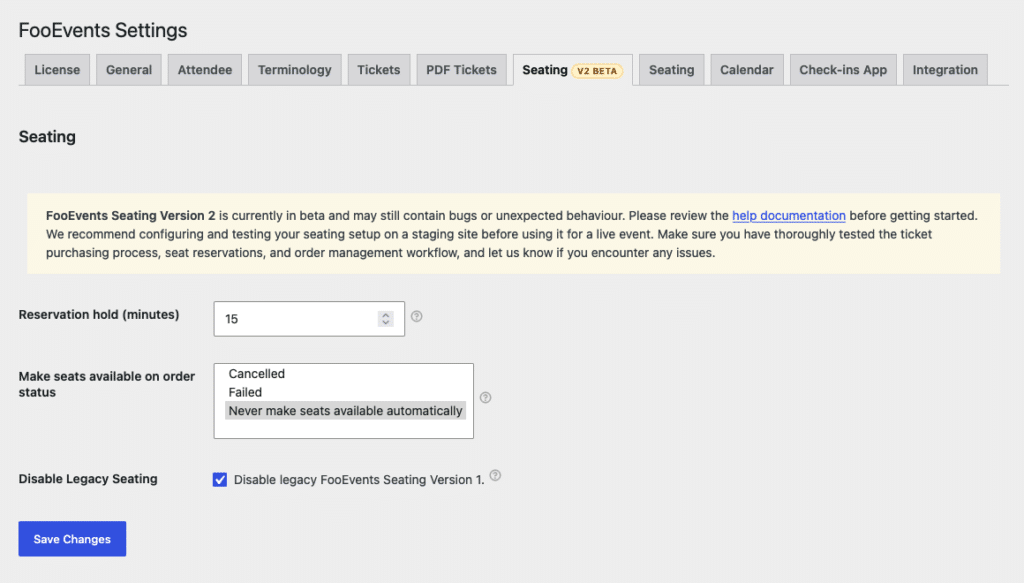This screenshot has height=583, width=1024.
Task: Open the help documentation link
Action: (x=789, y=215)
